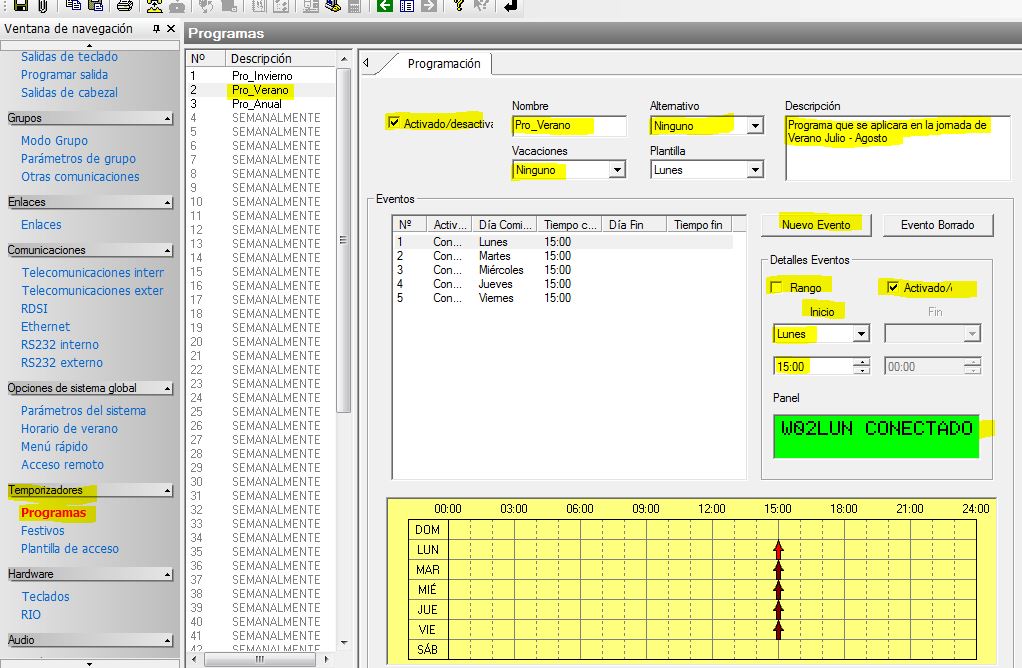Click the Tiempo fin column header
The height and width of the screenshot is (668, 1022).
coord(699,225)
